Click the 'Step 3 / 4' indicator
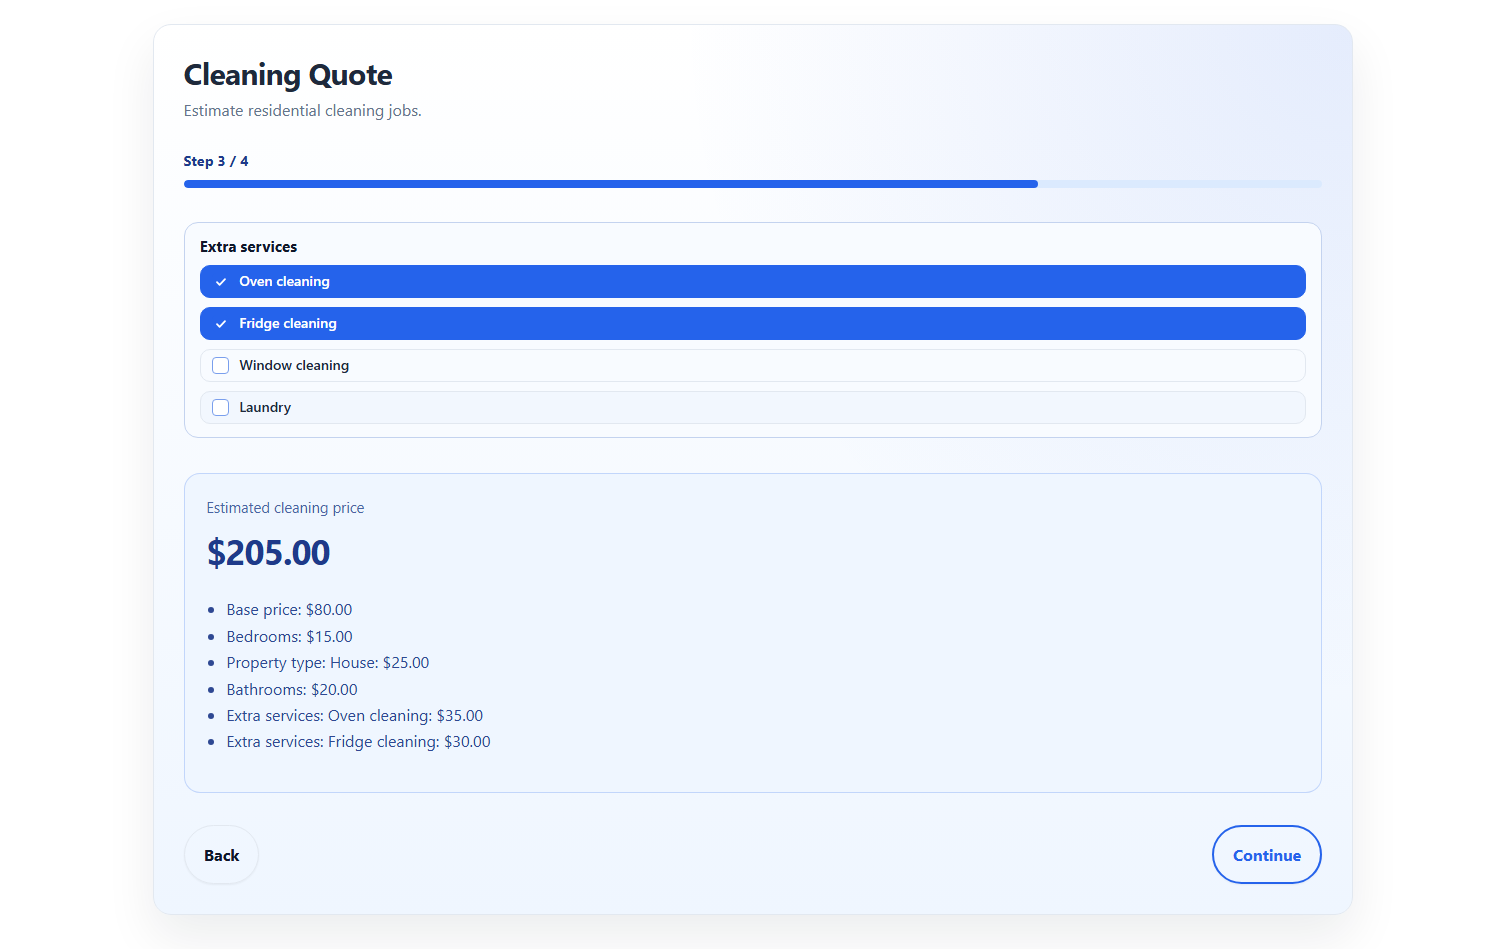Image resolution: width=1508 pixels, height=949 pixels. click(216, 161)
